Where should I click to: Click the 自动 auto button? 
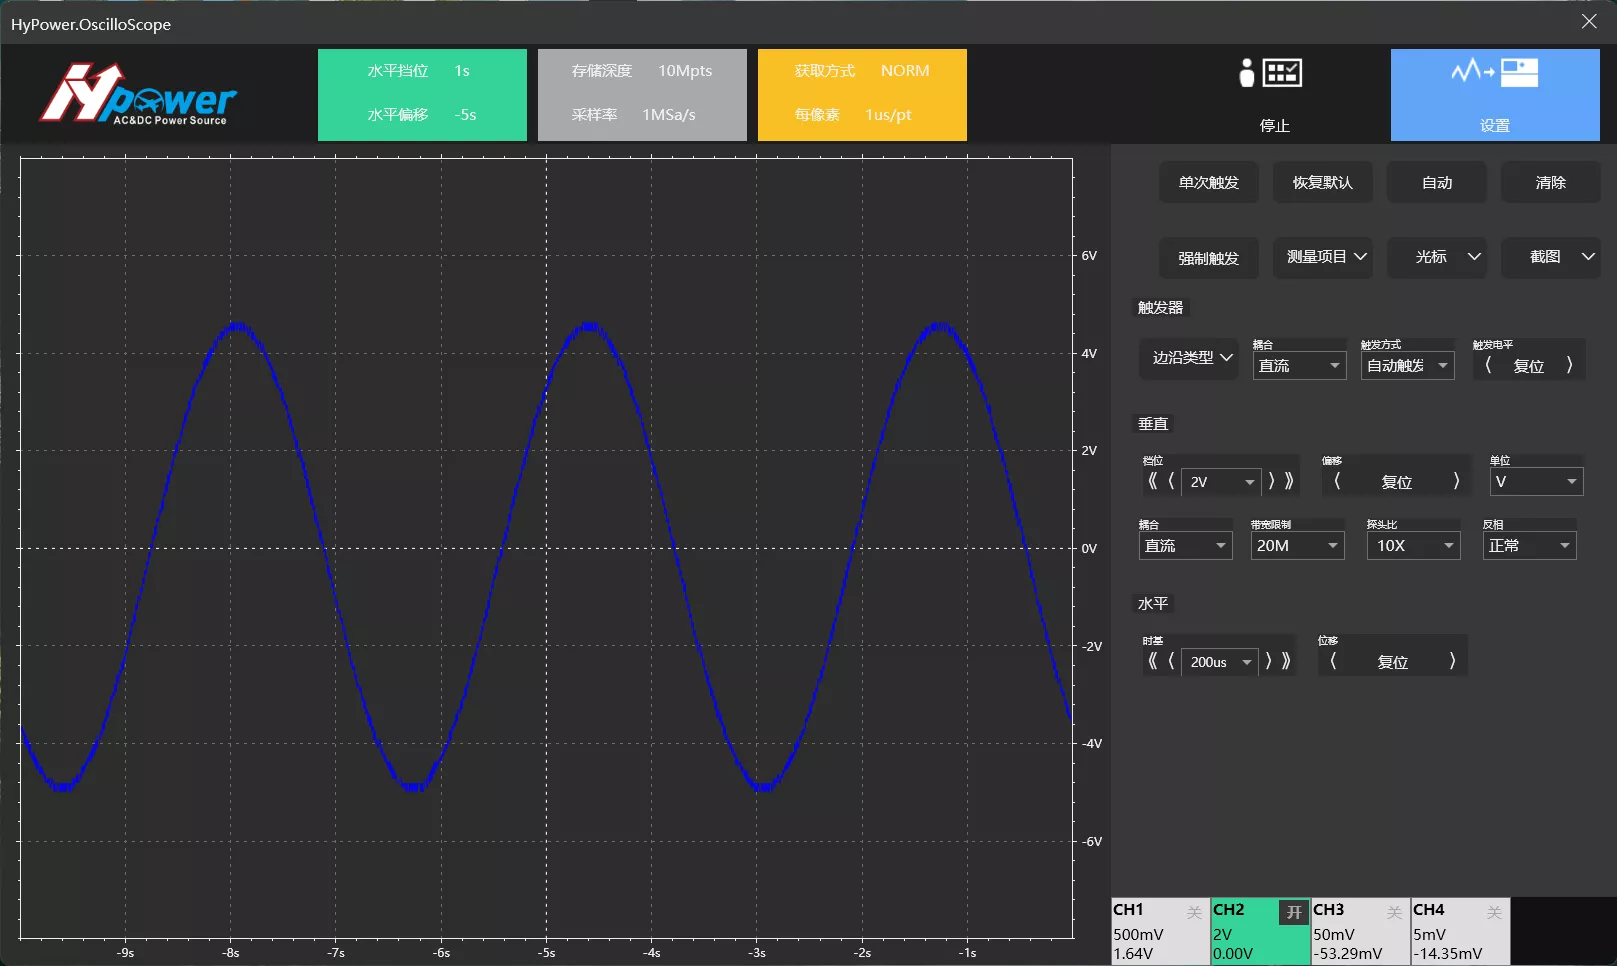(1437, 183)
